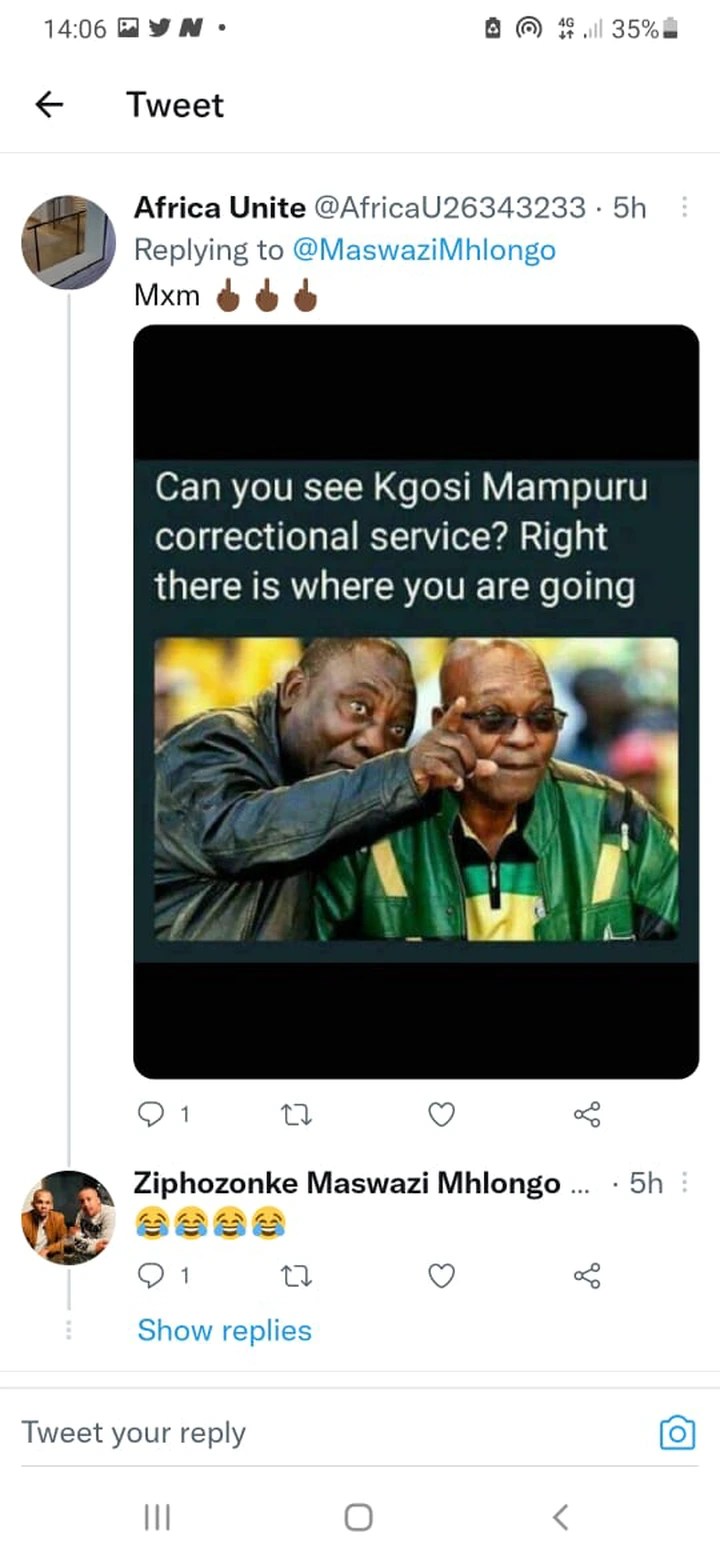Open overflow menu on Africa Unite tweet

pyautogui.click(x=685, y=207)
